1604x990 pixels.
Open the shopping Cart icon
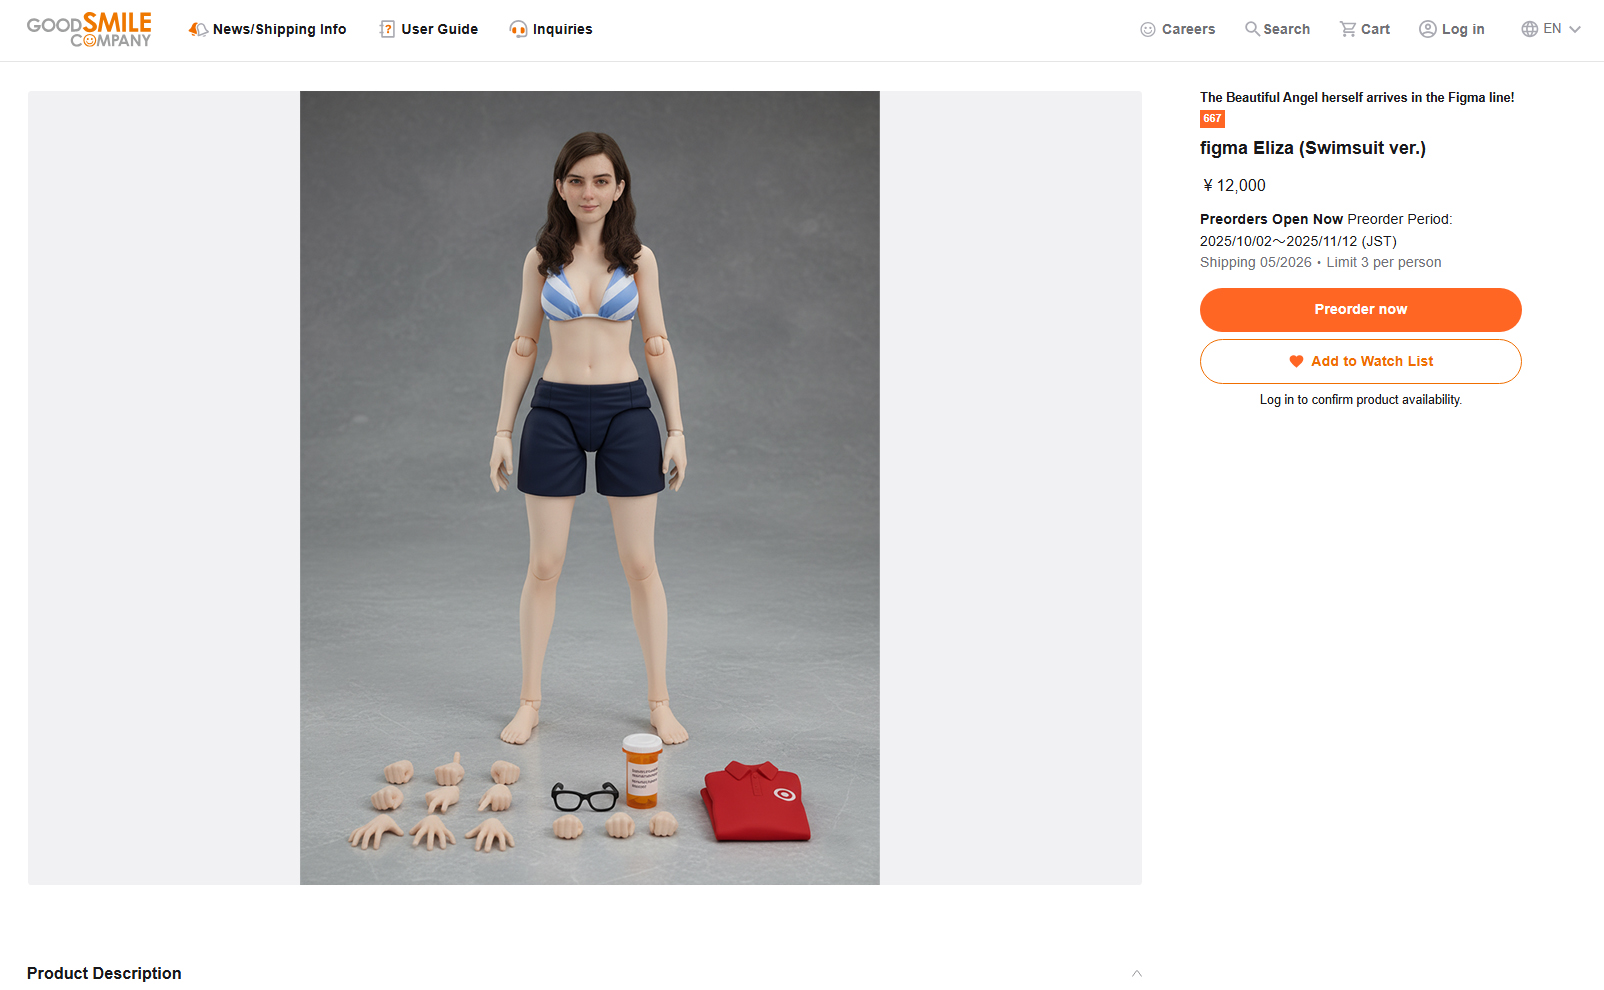click(1348, 29)
